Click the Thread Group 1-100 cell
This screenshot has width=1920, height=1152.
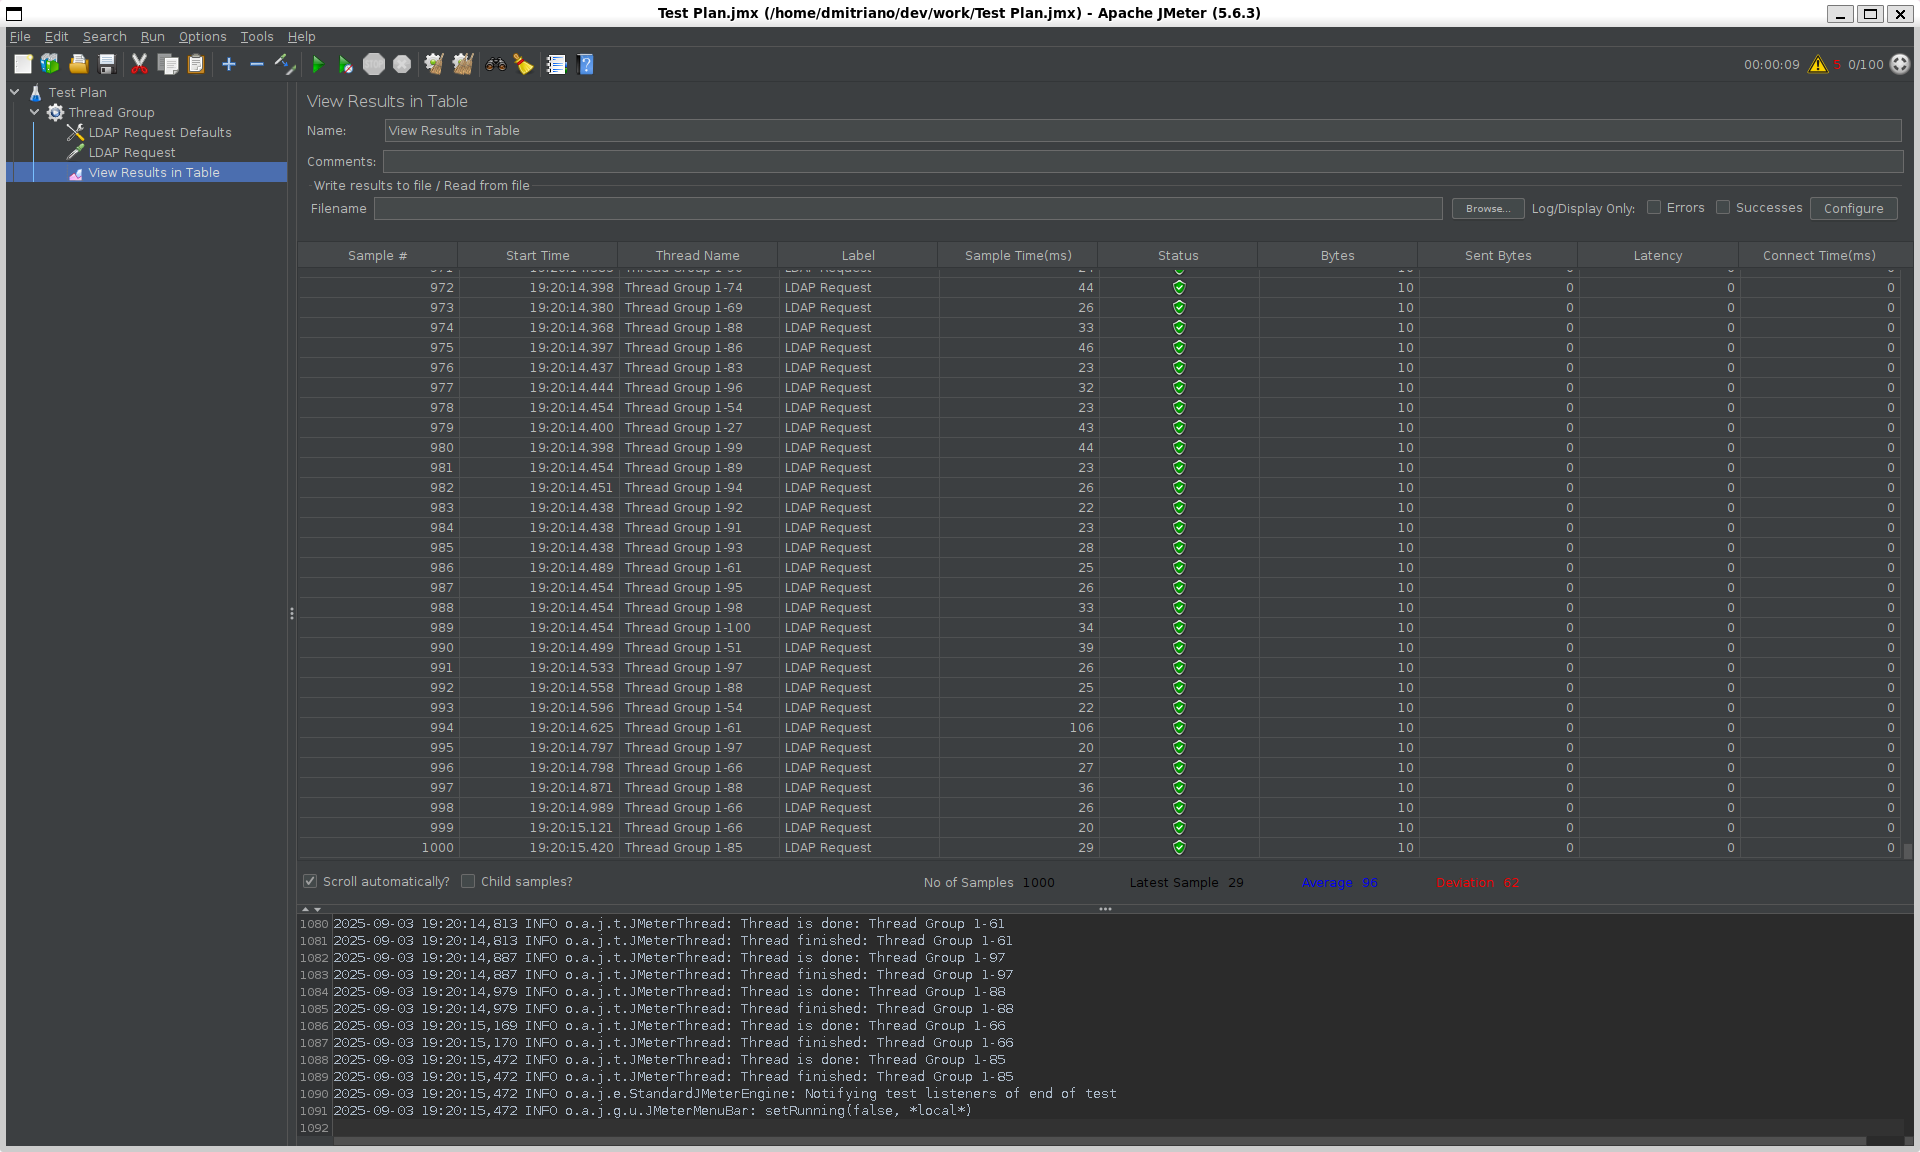click(x=698, y=627)
